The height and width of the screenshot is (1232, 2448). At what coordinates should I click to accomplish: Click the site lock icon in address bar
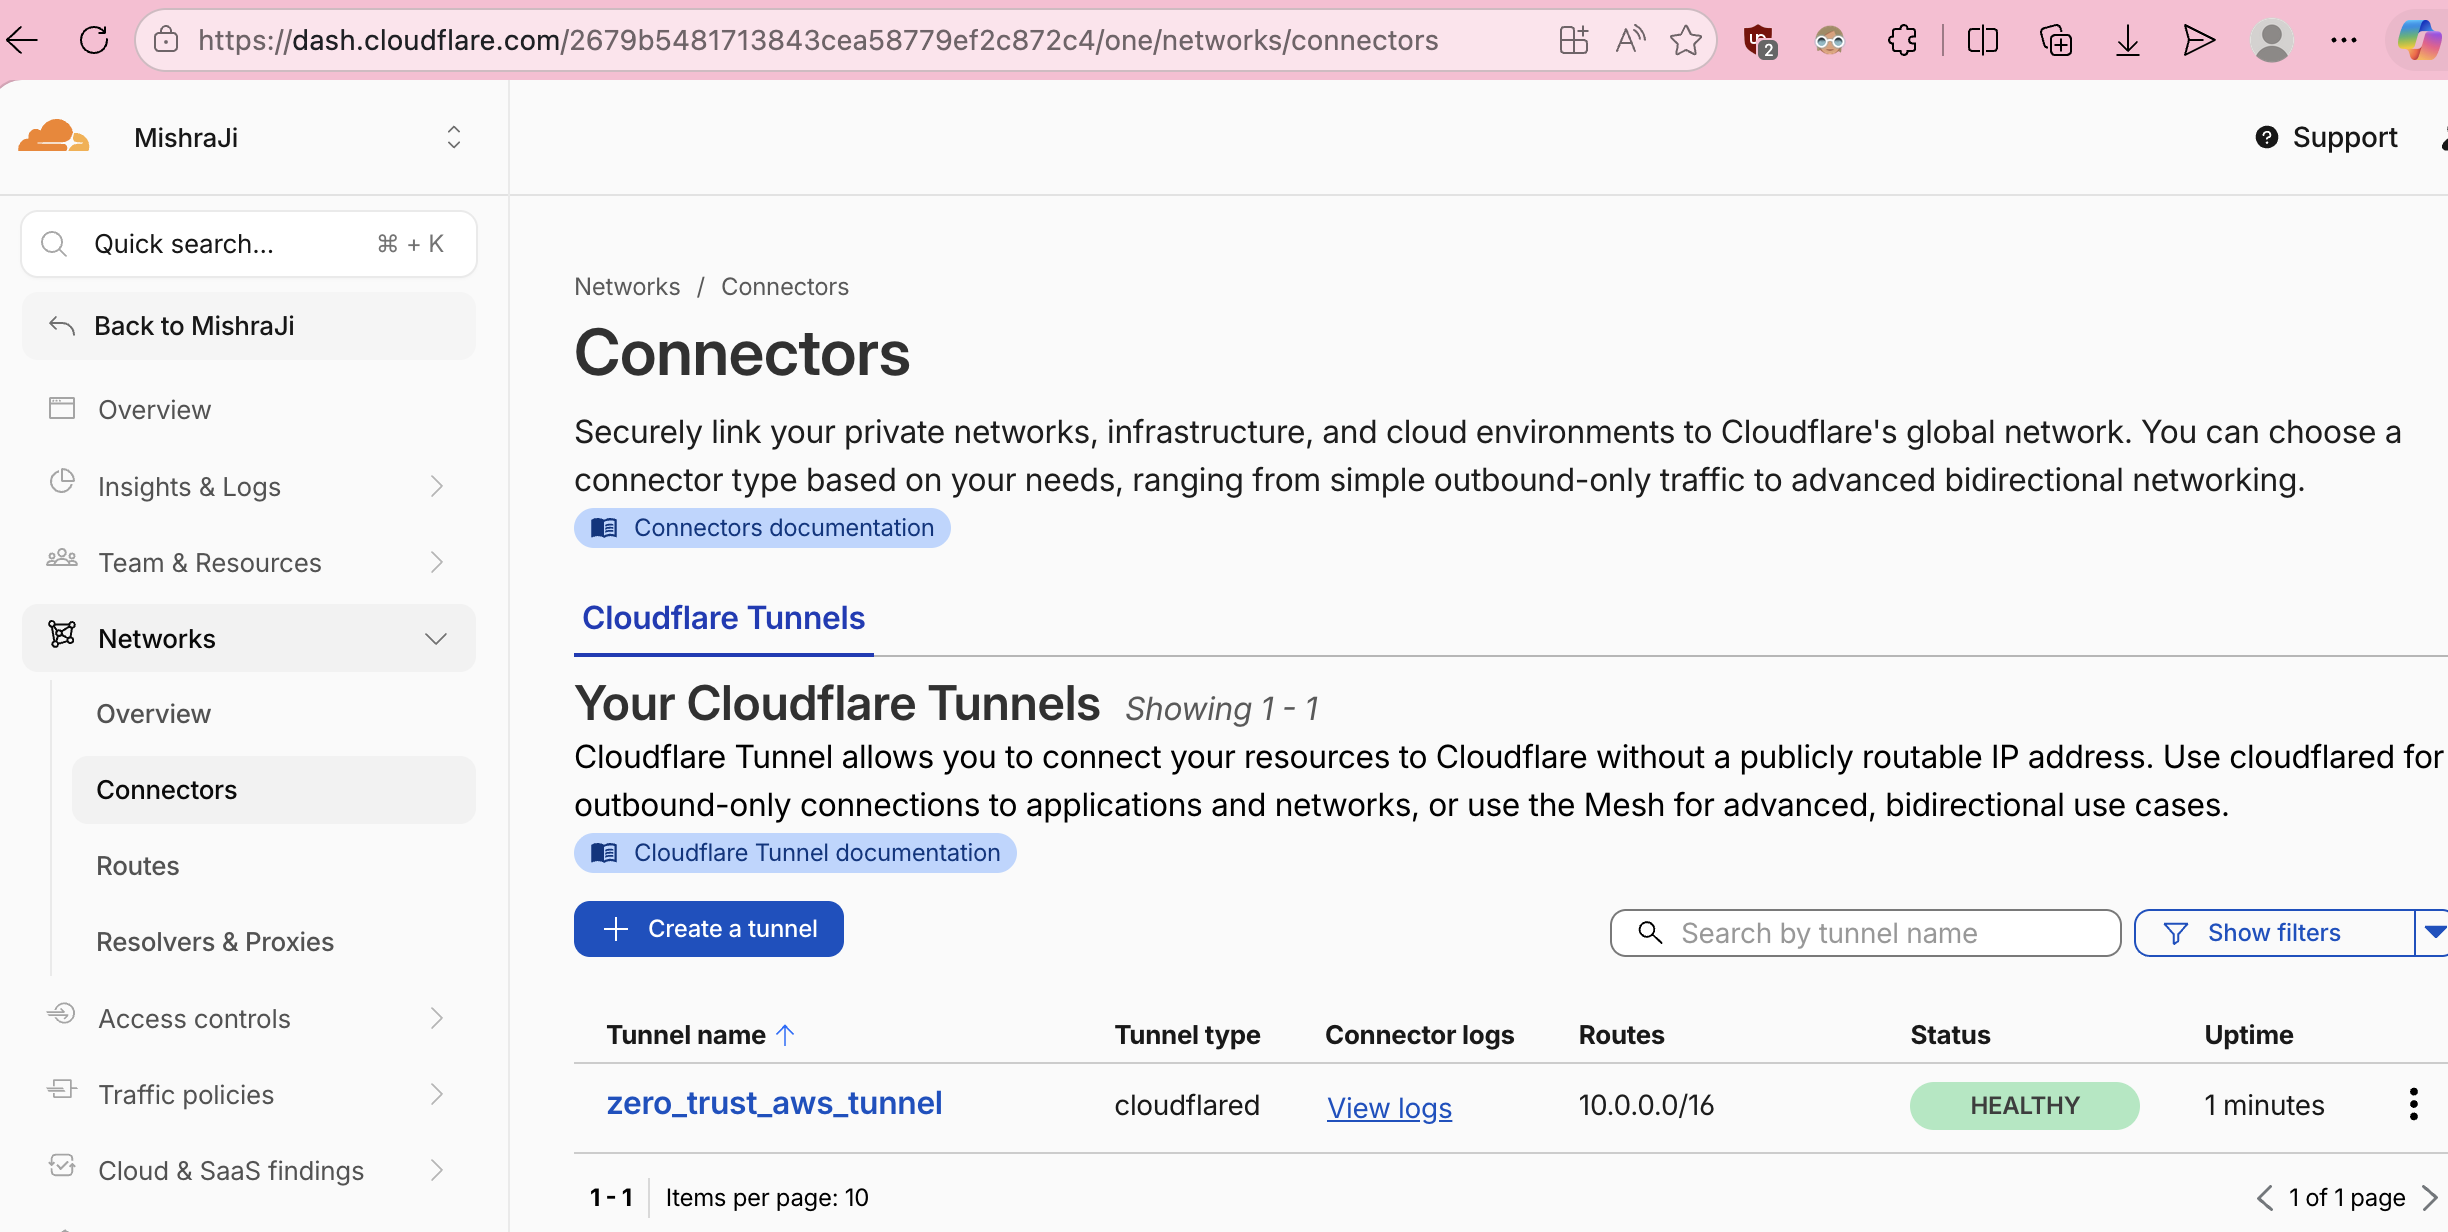pos(166,40)
